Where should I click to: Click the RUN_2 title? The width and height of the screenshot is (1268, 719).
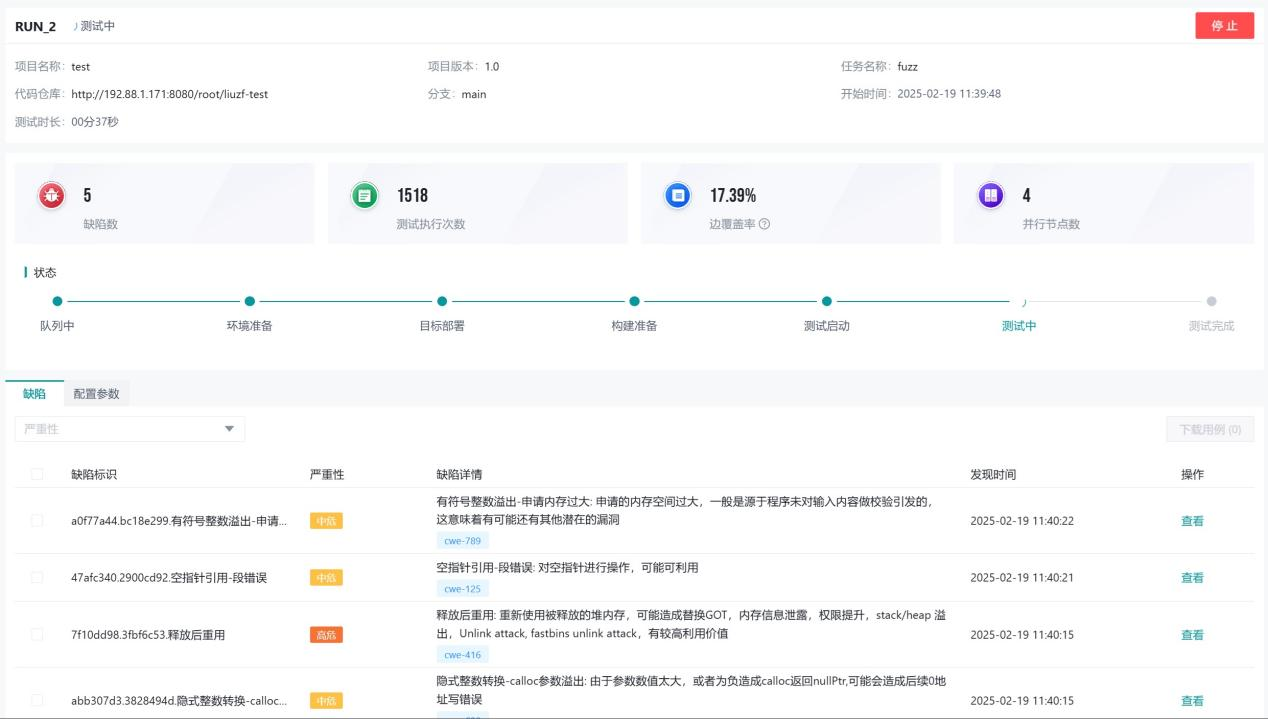(36, 26)
